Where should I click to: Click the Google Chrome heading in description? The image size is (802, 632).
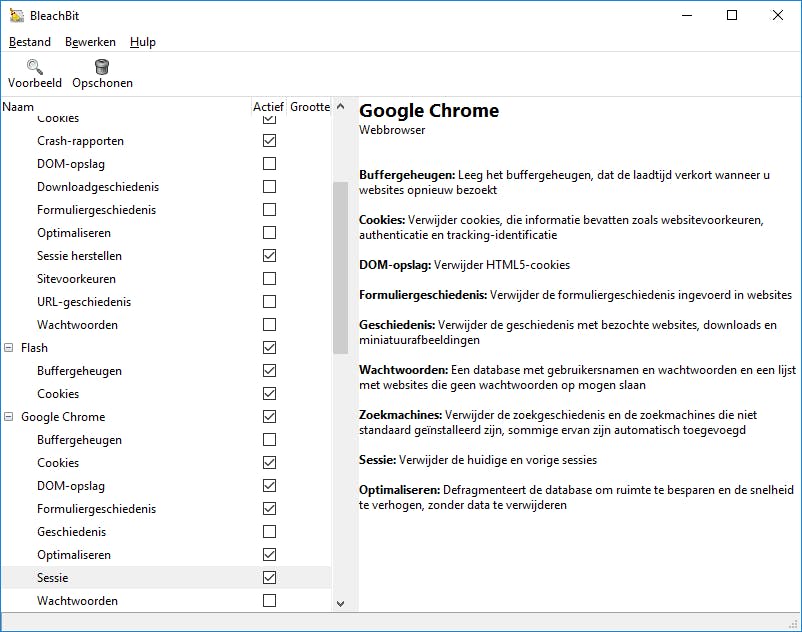click(x=429, y=110)
